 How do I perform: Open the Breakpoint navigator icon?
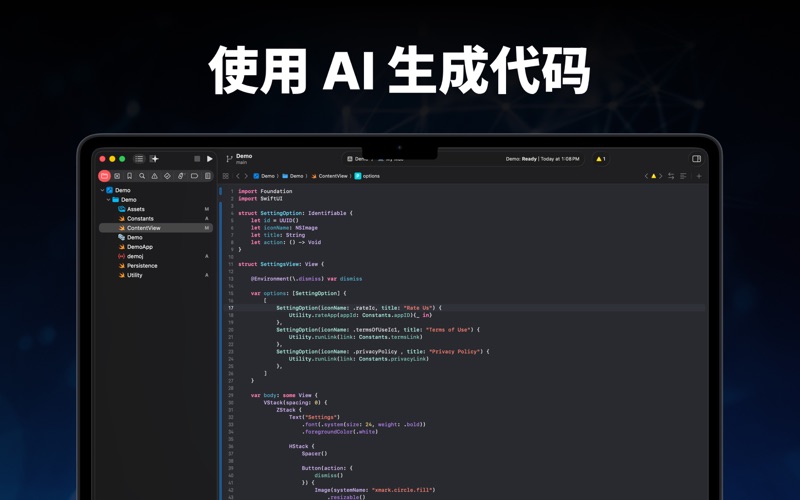pyautogui.click(x=194, y=176)
